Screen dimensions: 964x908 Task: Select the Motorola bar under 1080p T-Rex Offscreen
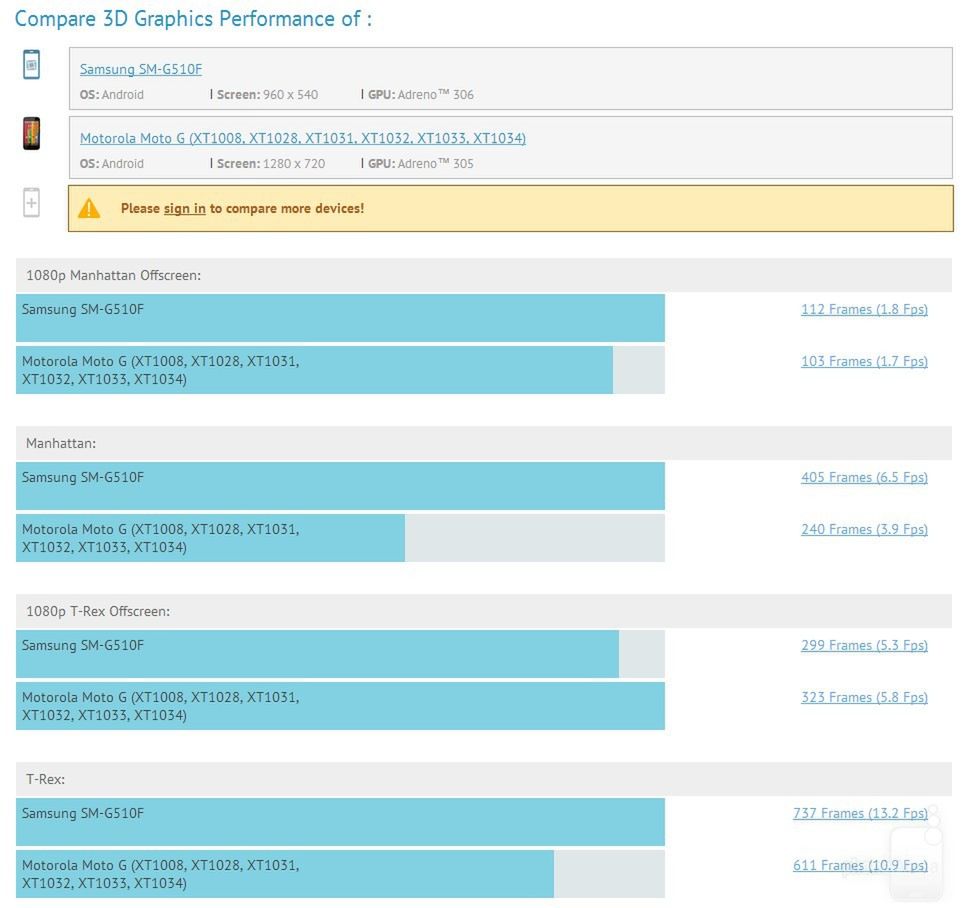pyautogui.click(x=340, y=706)
